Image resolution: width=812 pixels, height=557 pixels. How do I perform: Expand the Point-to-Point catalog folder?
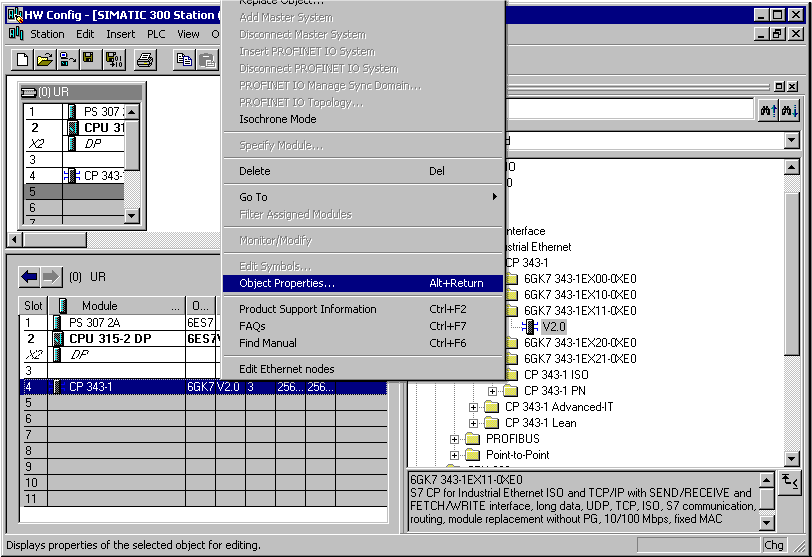pyautogui.click(x=455, y=455)
